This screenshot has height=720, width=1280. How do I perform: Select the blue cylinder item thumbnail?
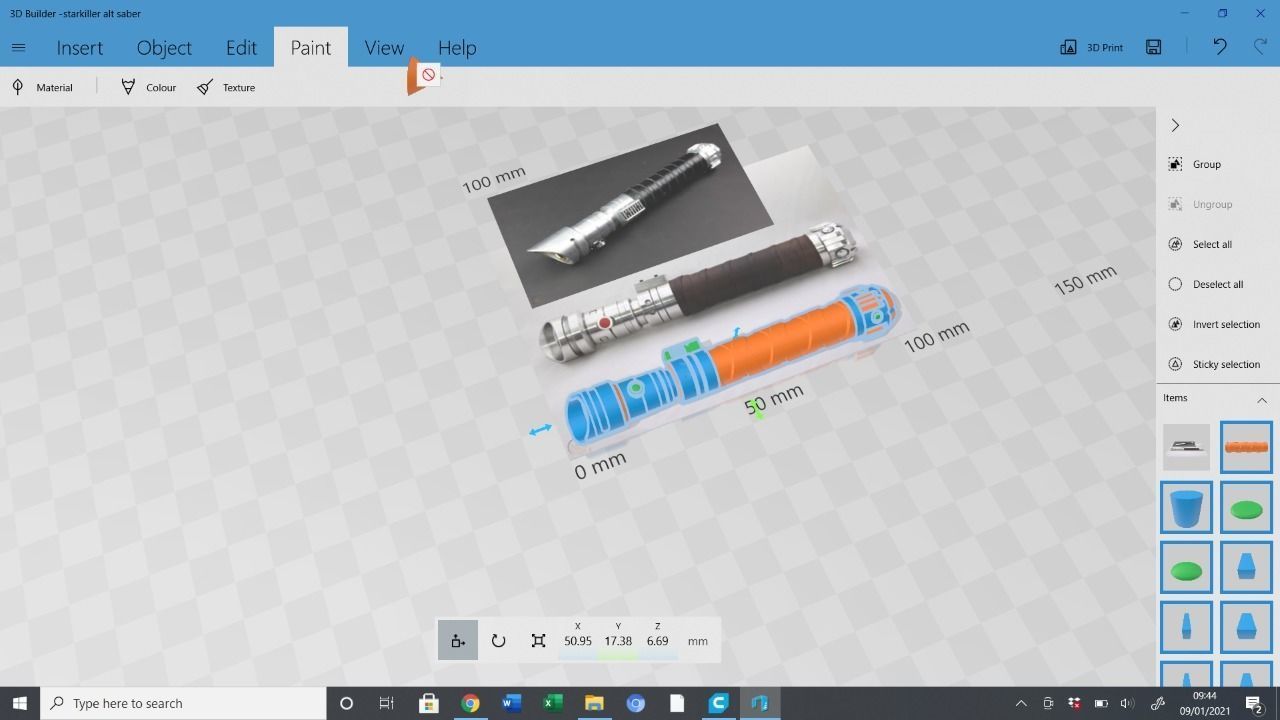click(1186, 507)
